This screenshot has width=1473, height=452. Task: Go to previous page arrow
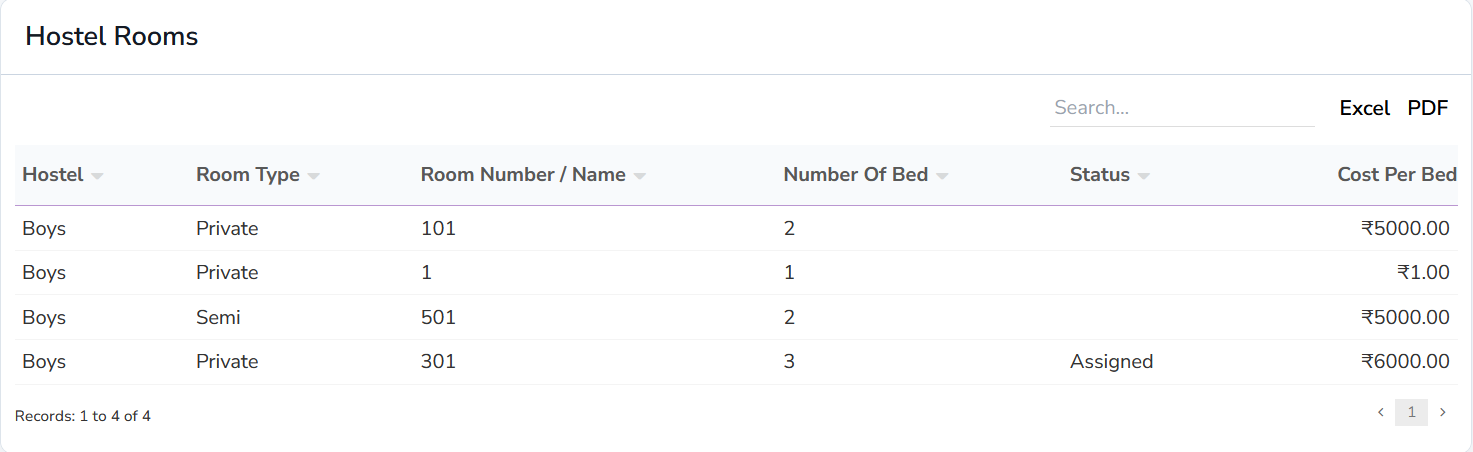tap(1381, 412)
